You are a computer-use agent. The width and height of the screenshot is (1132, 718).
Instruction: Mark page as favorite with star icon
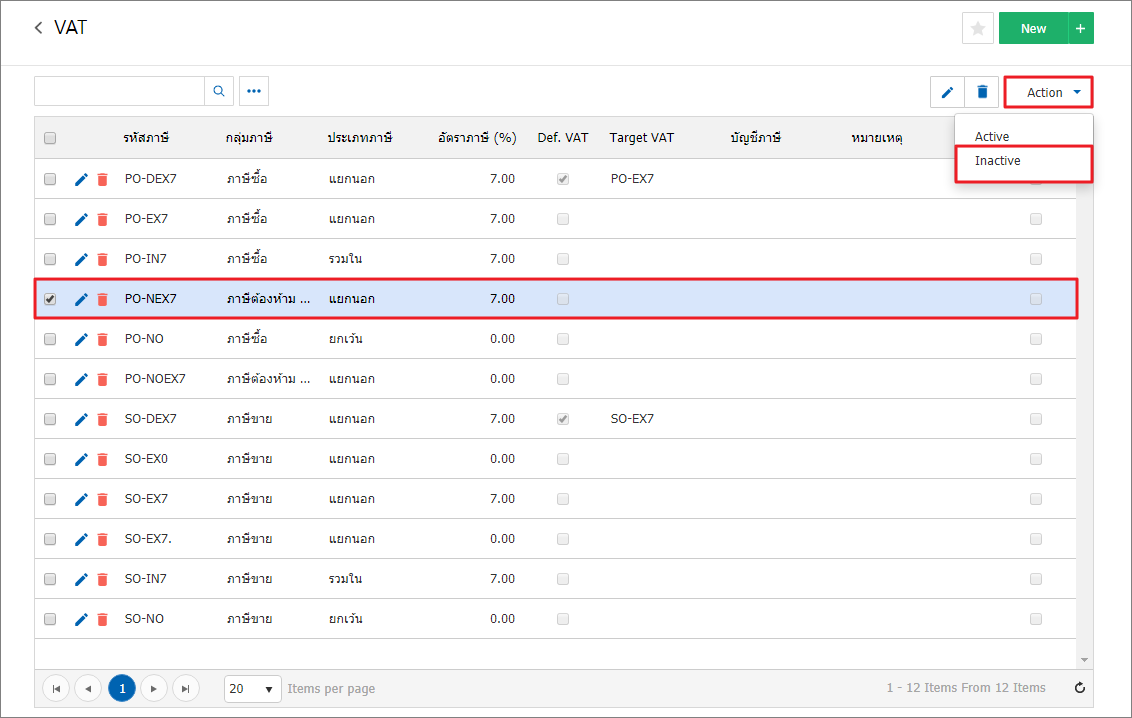pyautogui.click(x=978, y=28)
